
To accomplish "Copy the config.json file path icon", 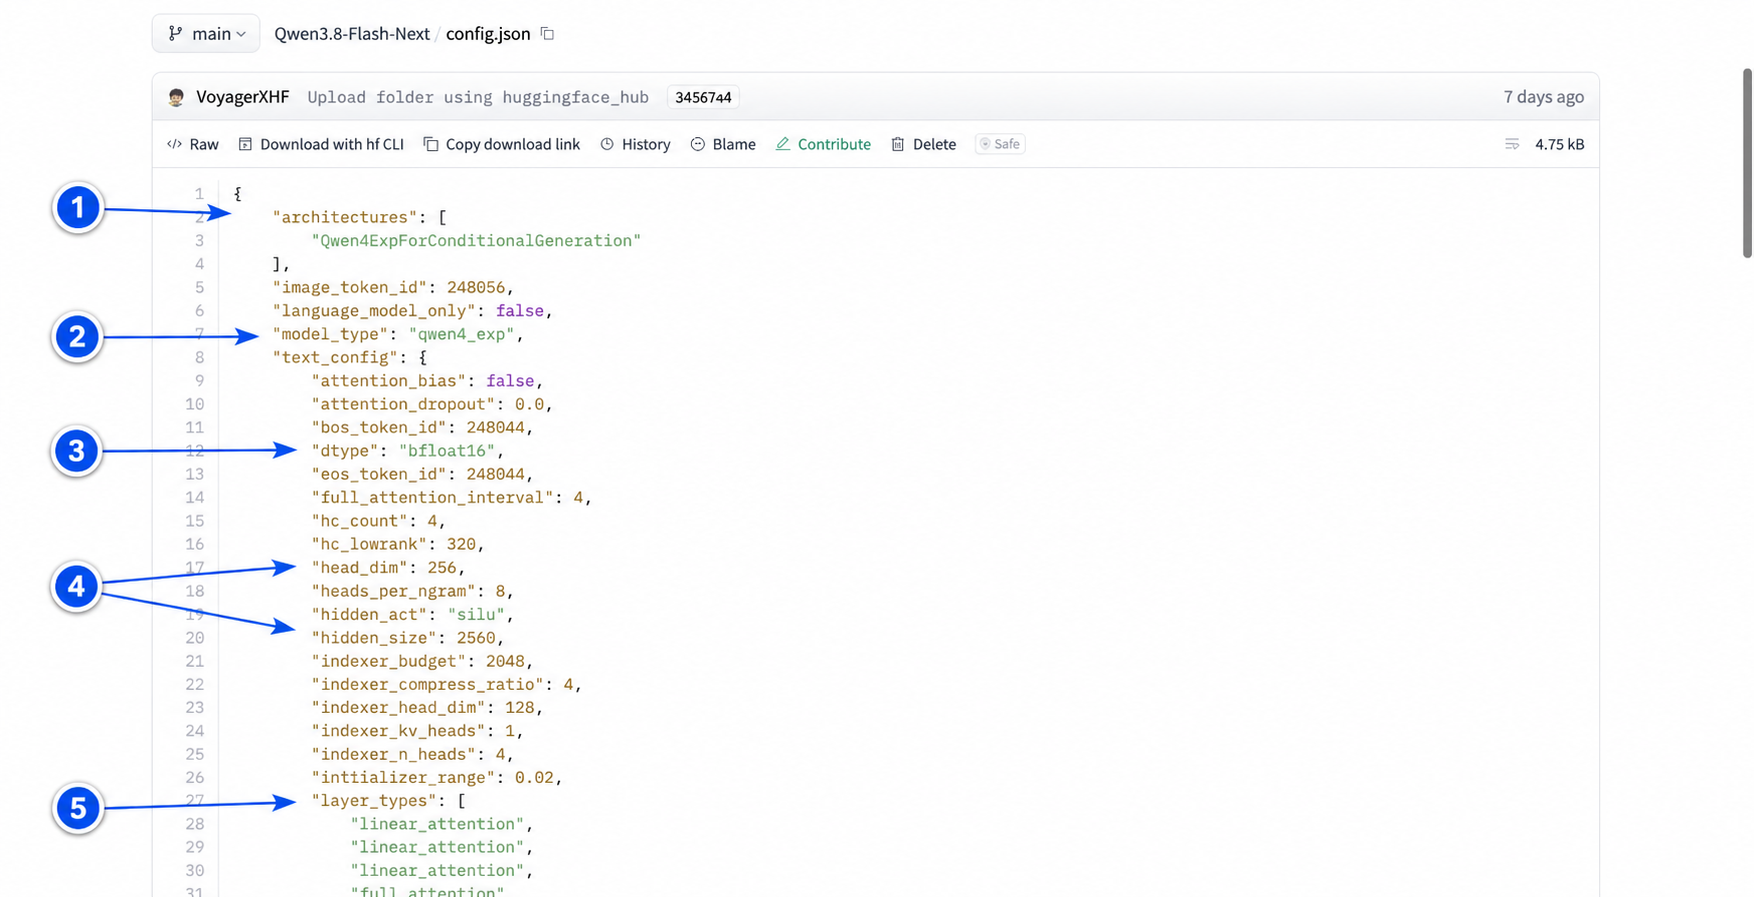I will (x=547, y=33).
